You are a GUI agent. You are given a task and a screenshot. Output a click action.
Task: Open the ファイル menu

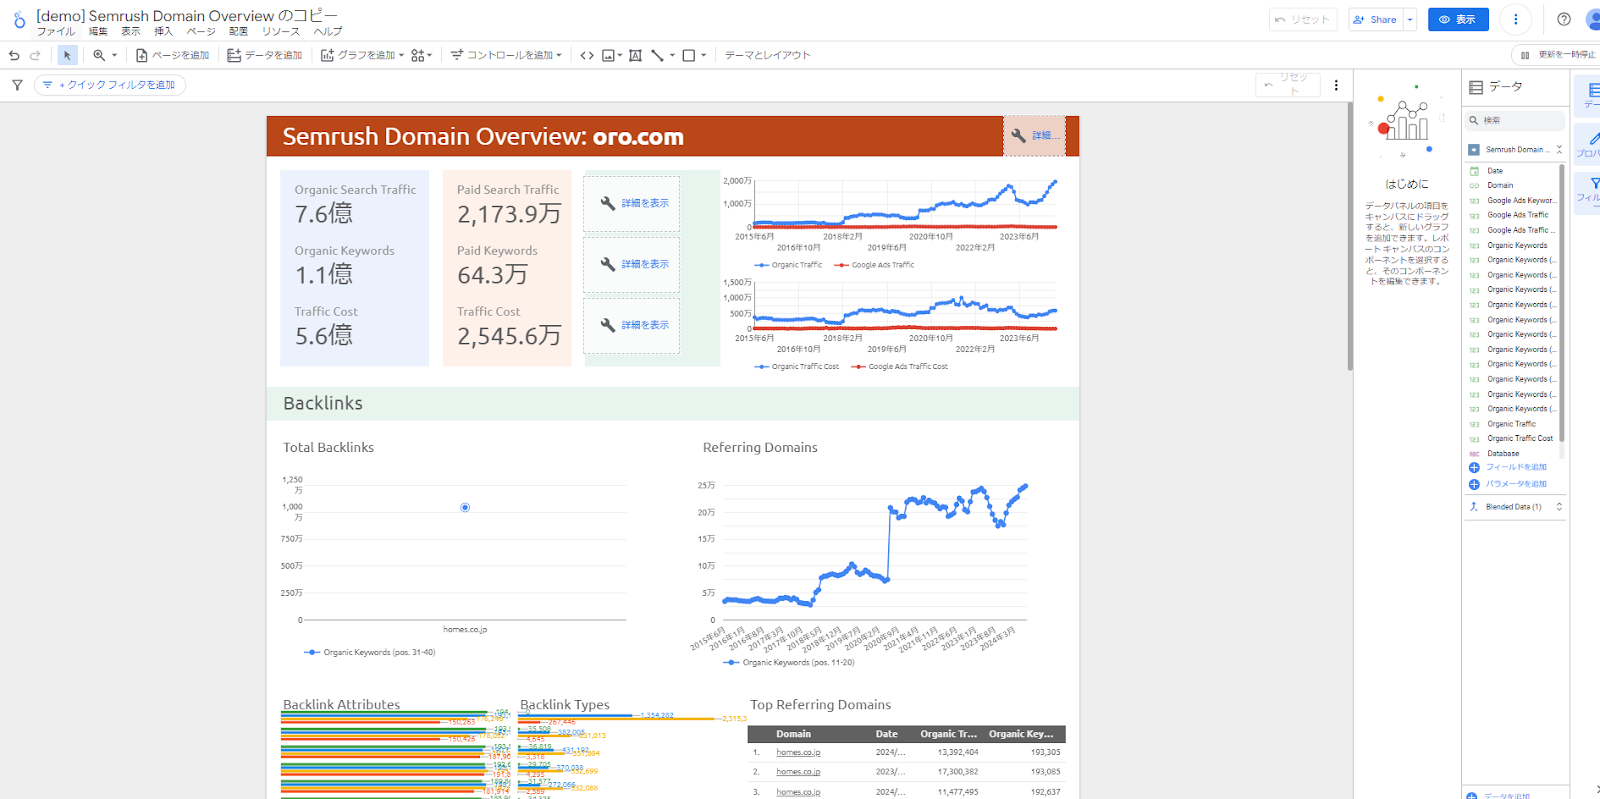coord(56,31)
